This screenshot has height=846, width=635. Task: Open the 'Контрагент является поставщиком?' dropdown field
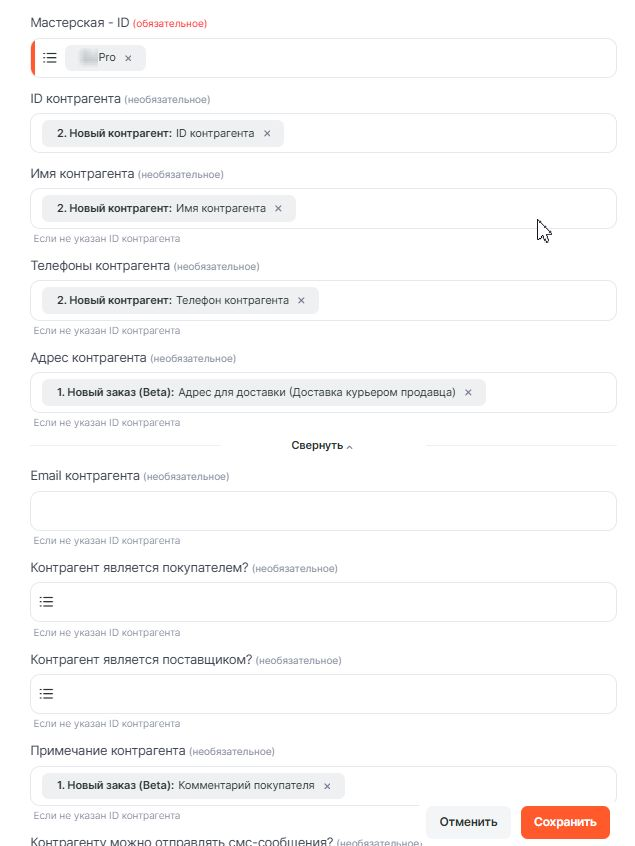coord(330,694)
